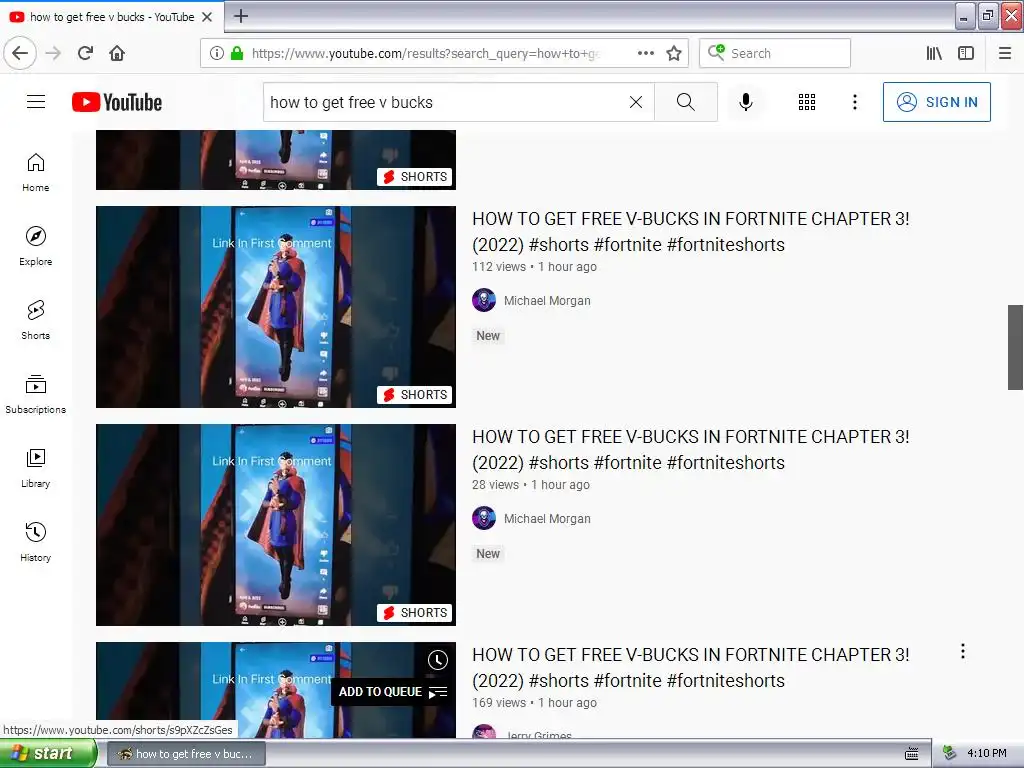This screenshot has width=1024, height=768.
Task: Click the SIGN IN button
Action: (936, 102)
